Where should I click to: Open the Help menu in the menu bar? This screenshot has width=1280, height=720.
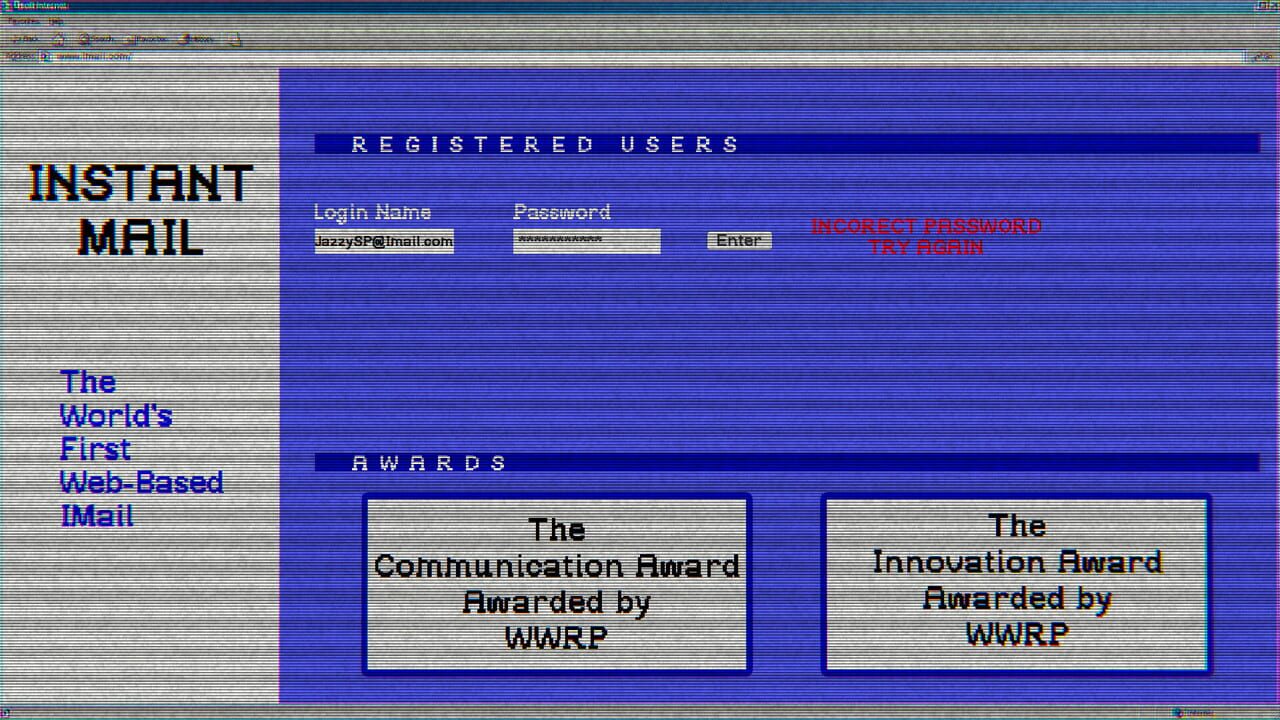(56, 21)
